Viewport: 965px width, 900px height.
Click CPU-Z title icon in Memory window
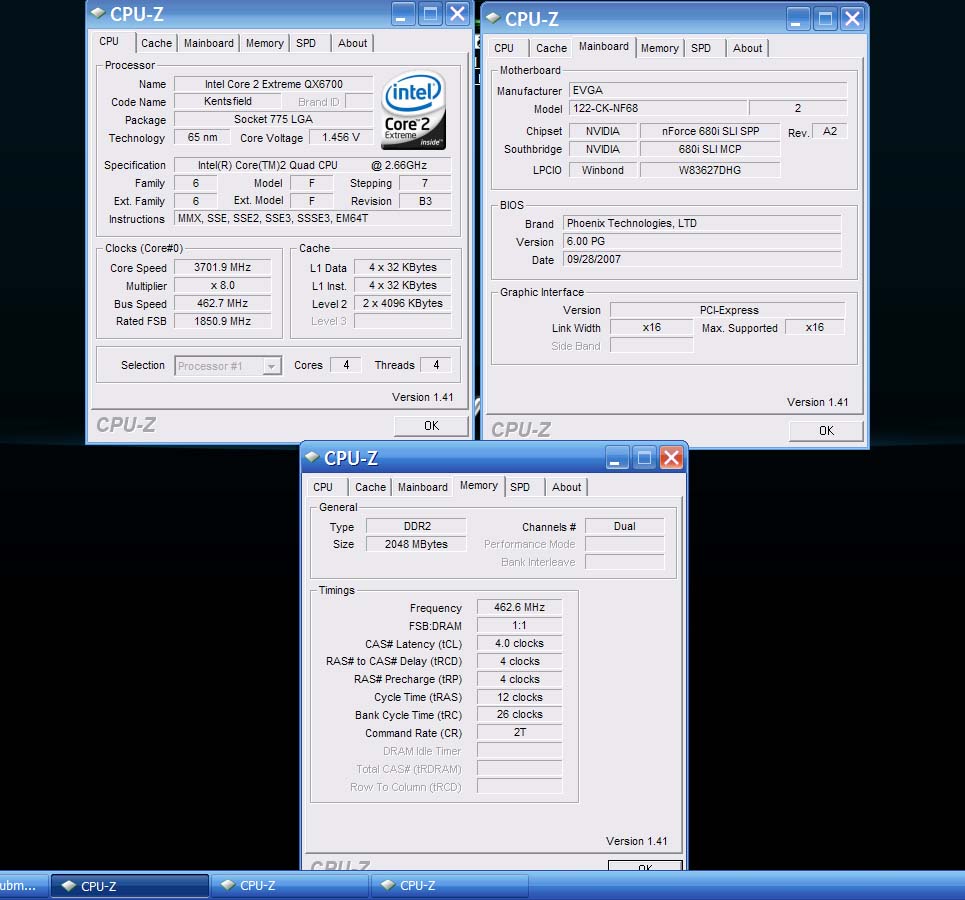312,456
